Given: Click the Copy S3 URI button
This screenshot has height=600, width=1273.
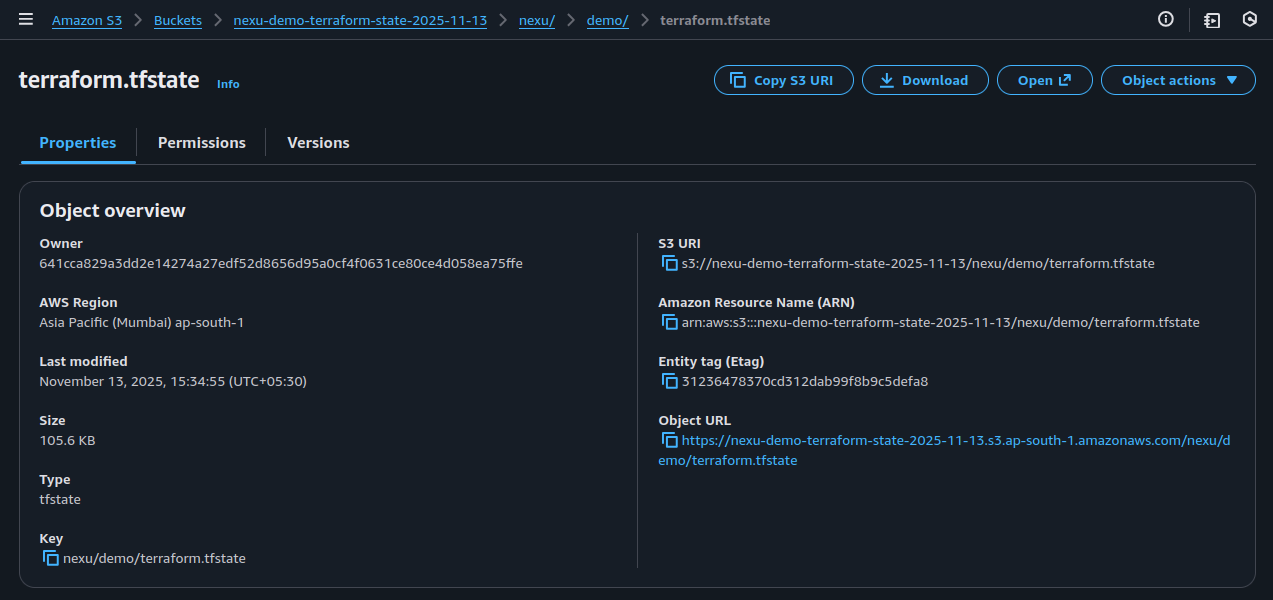Looking at the screenshot, I should (x=783, y=80).
